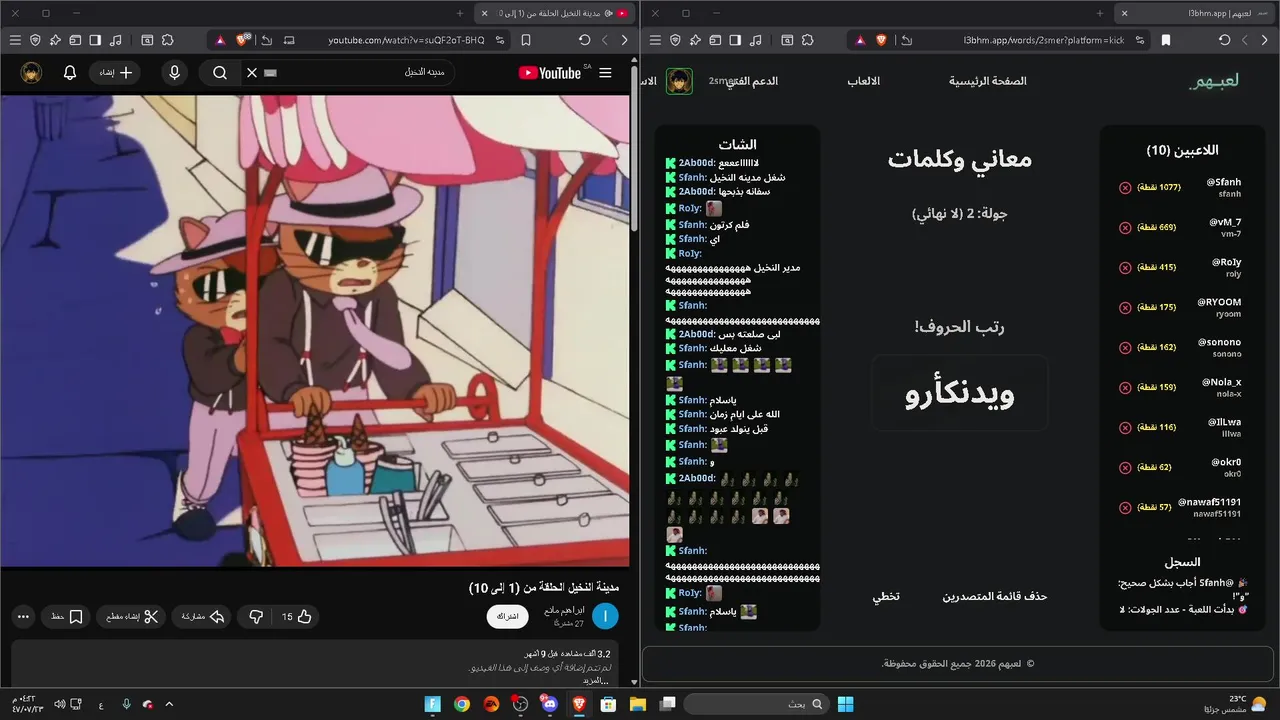1280x720 pixels.
Task: Open Google Chrome from the taskbar
Action: (461, 704)
